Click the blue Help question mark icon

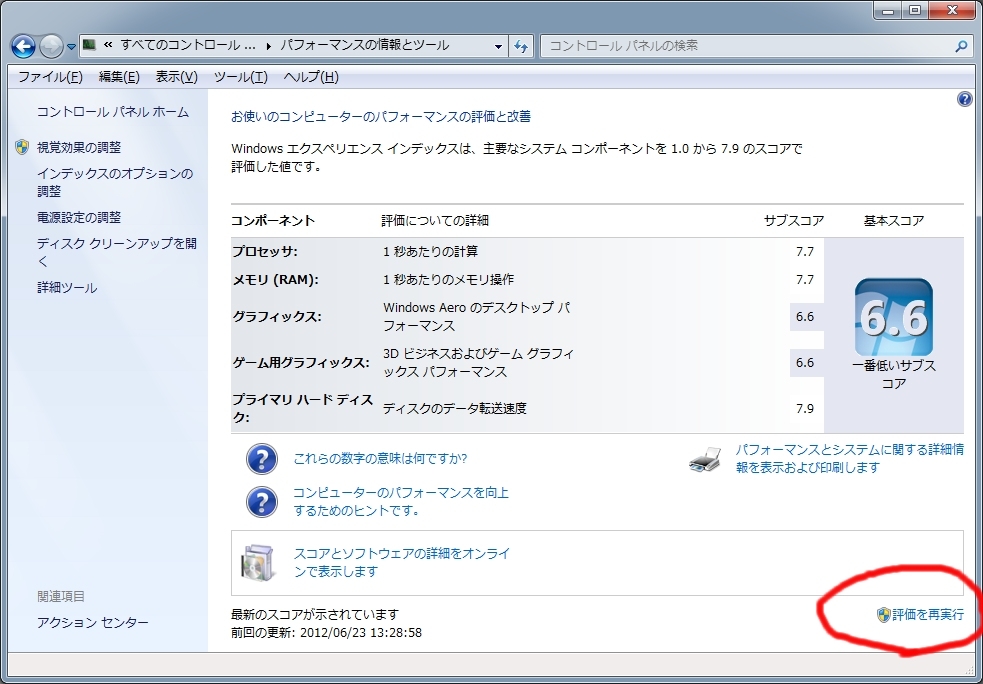(964, 99)
